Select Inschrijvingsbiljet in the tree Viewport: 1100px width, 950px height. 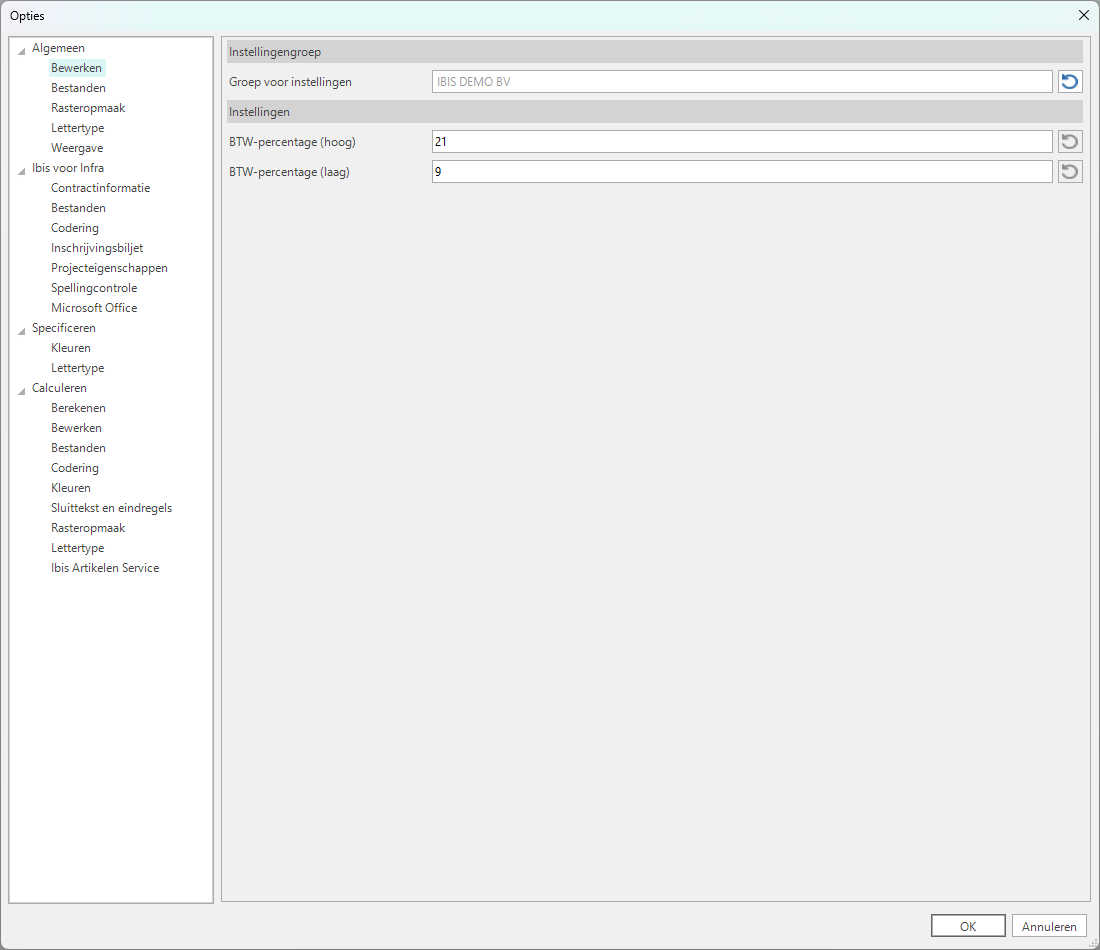tap(97, 248)
